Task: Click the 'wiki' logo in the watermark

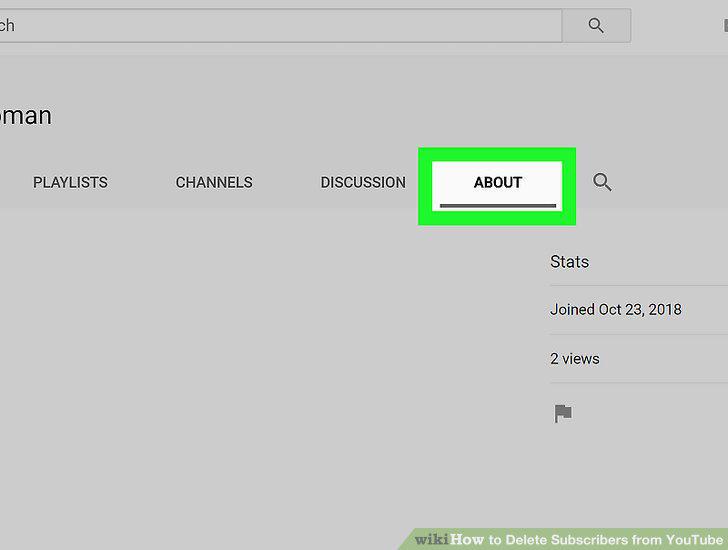Action: pos(431,540)
